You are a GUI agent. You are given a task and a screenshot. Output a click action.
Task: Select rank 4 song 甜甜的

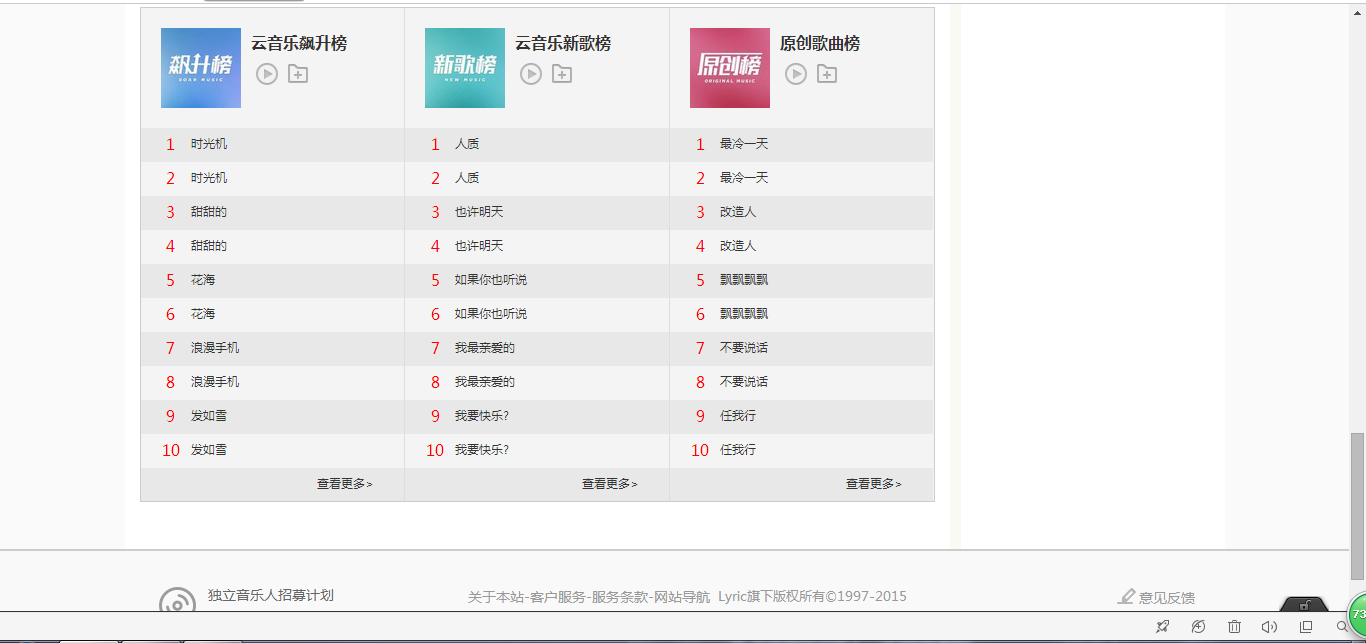(209, 246)
